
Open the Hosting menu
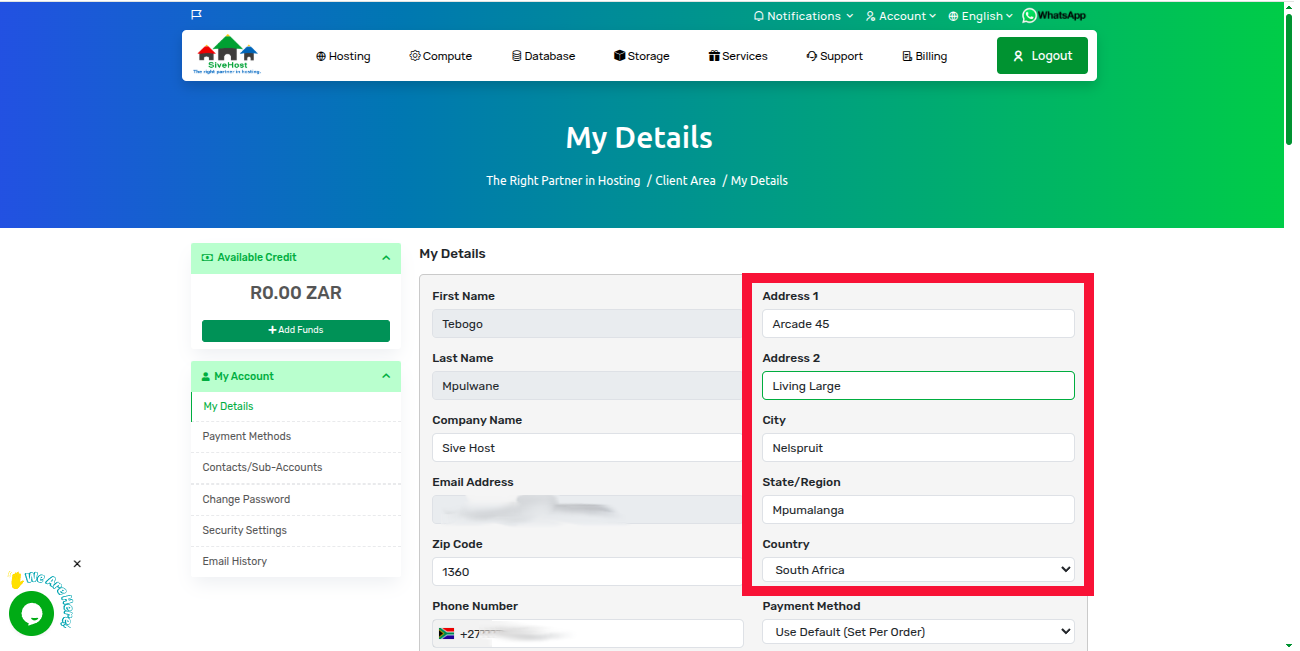343,56
